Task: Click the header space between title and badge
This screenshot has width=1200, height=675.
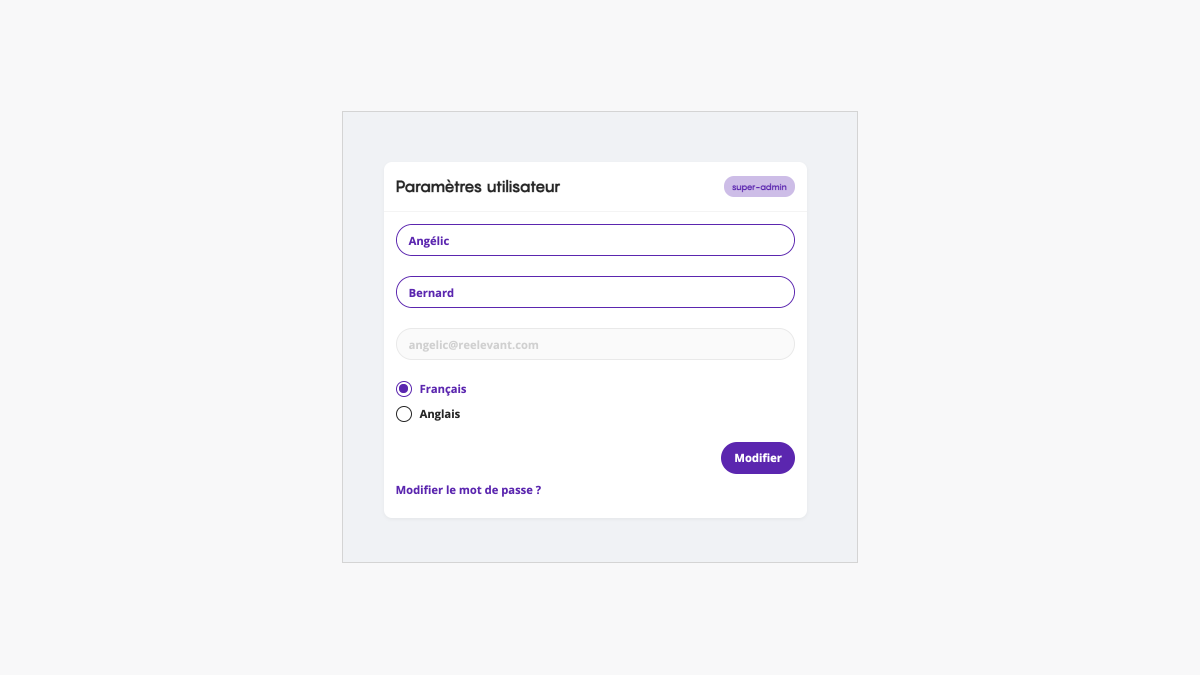Action: coord(640,187)
